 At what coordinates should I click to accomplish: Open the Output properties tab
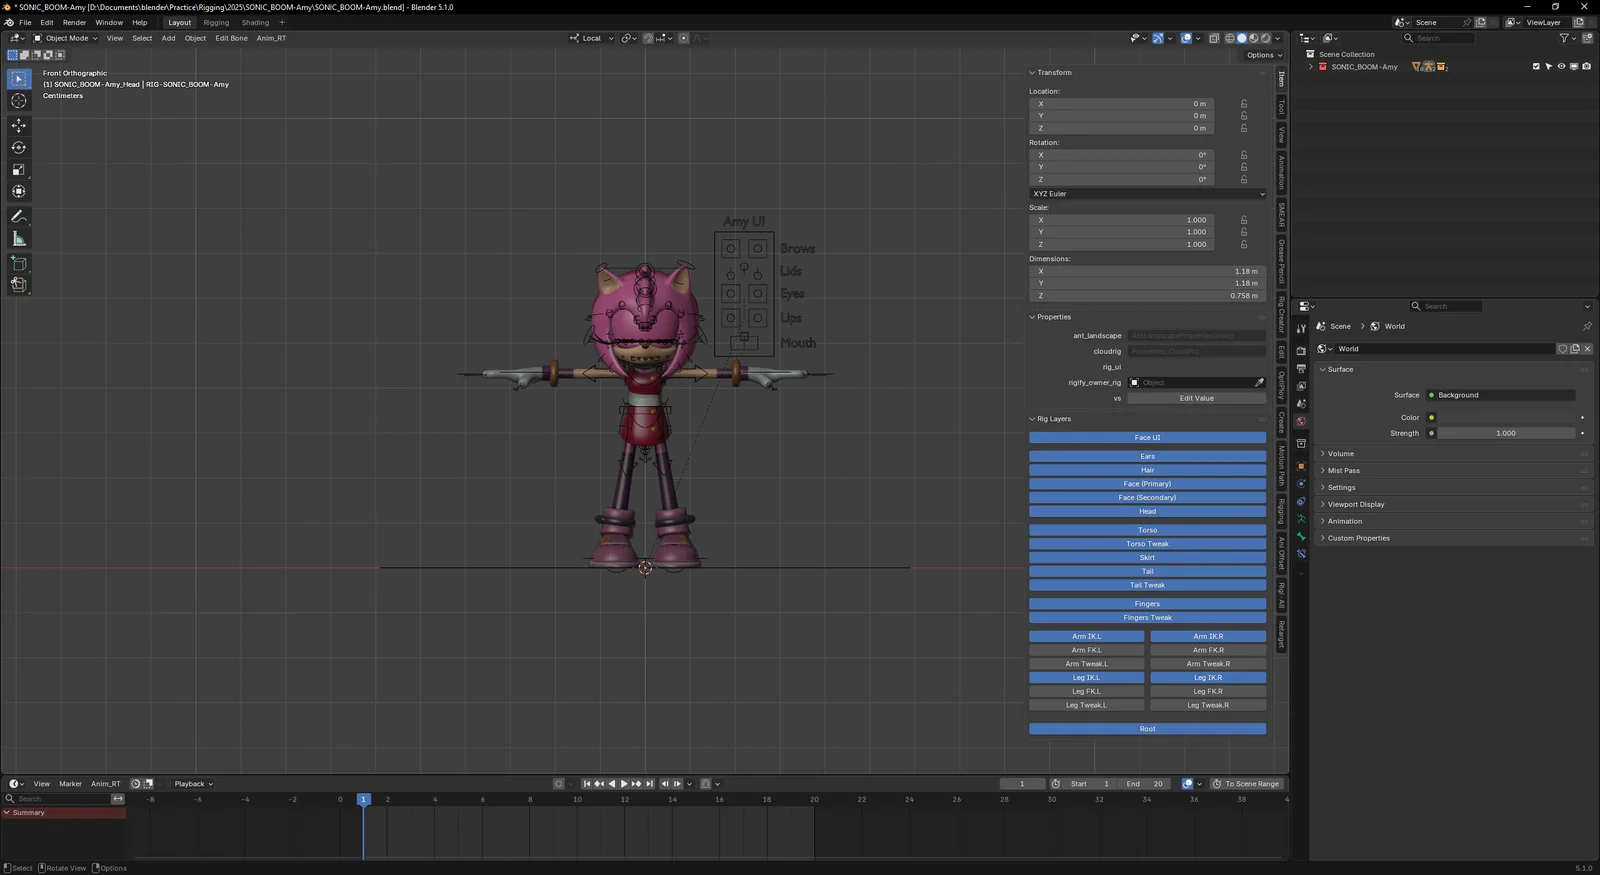click(x=1301, y=368)
